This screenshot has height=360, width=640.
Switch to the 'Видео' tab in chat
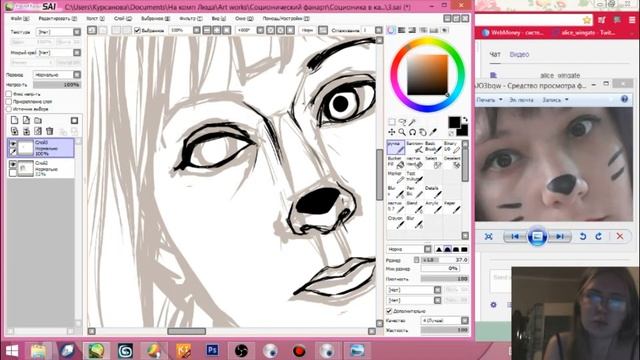pos(519,54)
